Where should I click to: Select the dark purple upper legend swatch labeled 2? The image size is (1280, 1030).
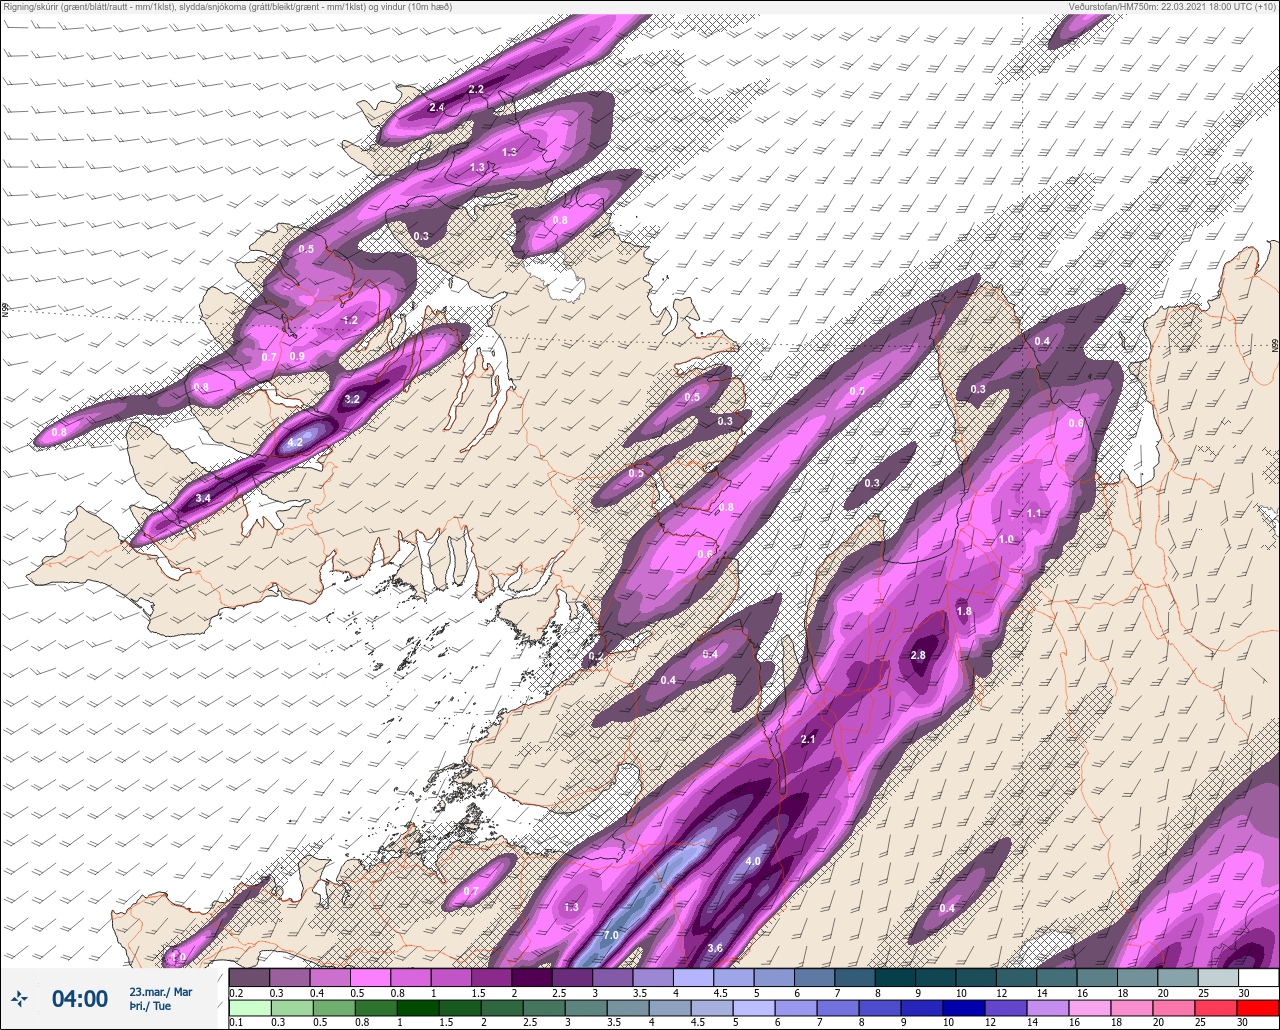click(x=532, y=977)
